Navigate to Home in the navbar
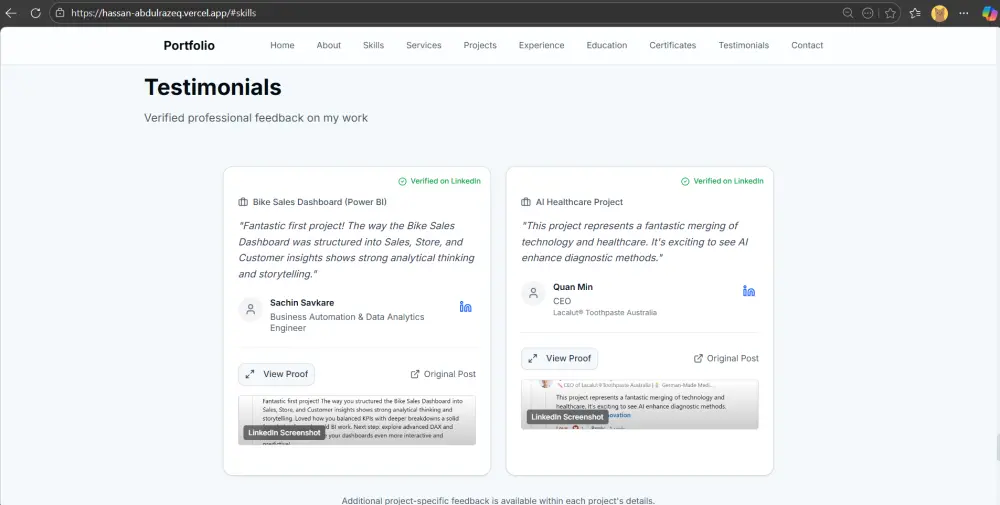 tap(282, 45)
